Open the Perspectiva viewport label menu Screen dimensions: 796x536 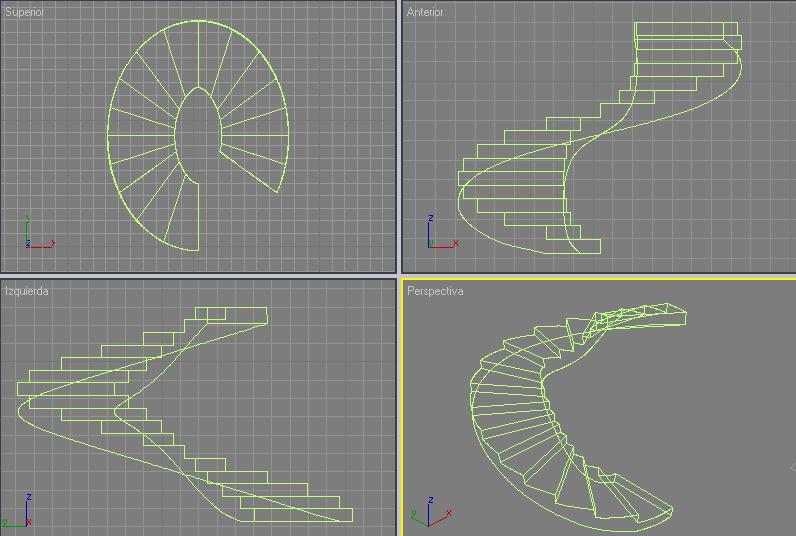point(435,291)
